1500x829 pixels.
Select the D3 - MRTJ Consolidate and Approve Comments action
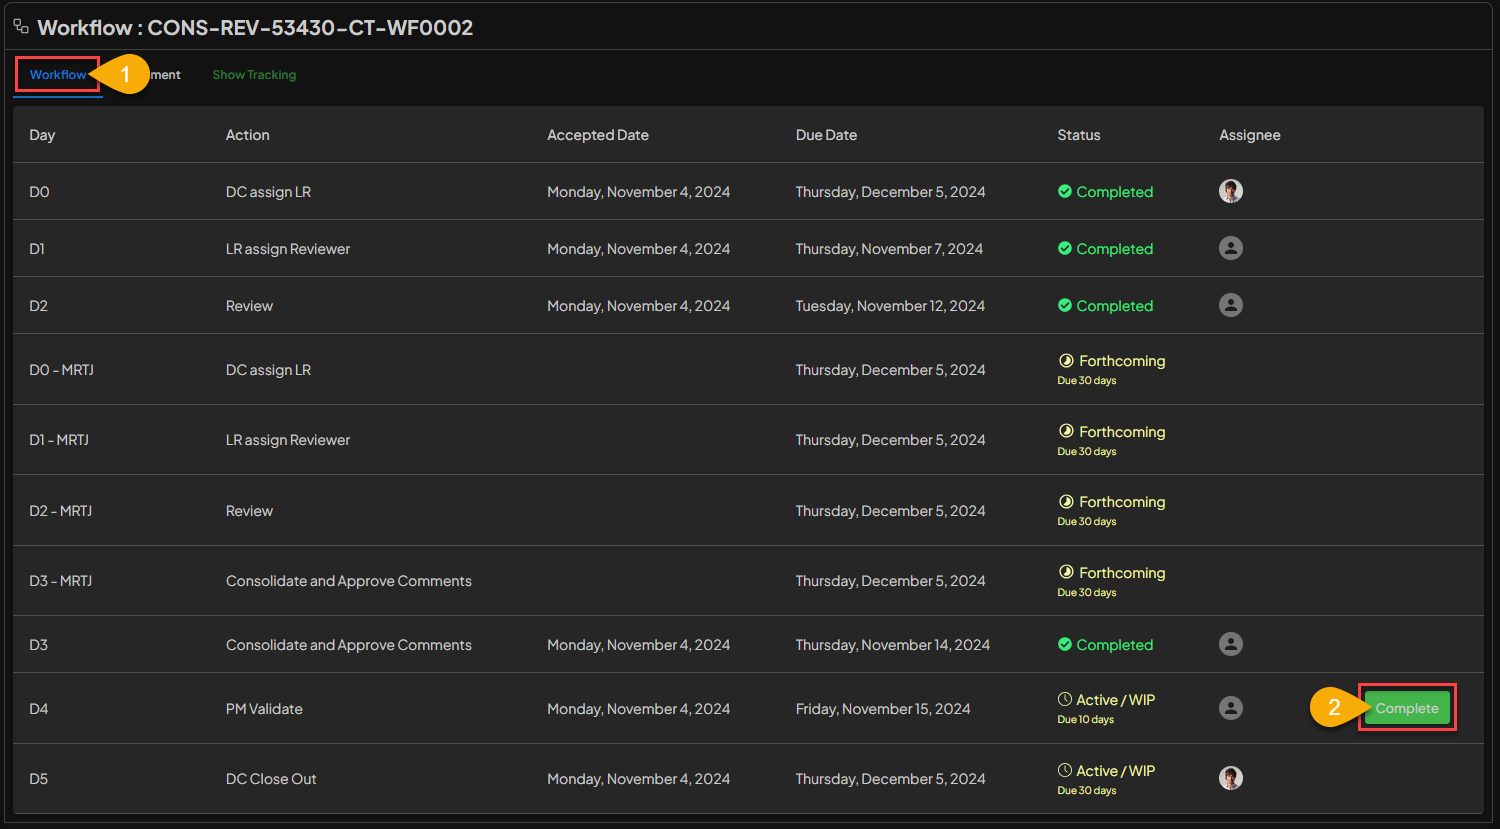click(348, 581)
